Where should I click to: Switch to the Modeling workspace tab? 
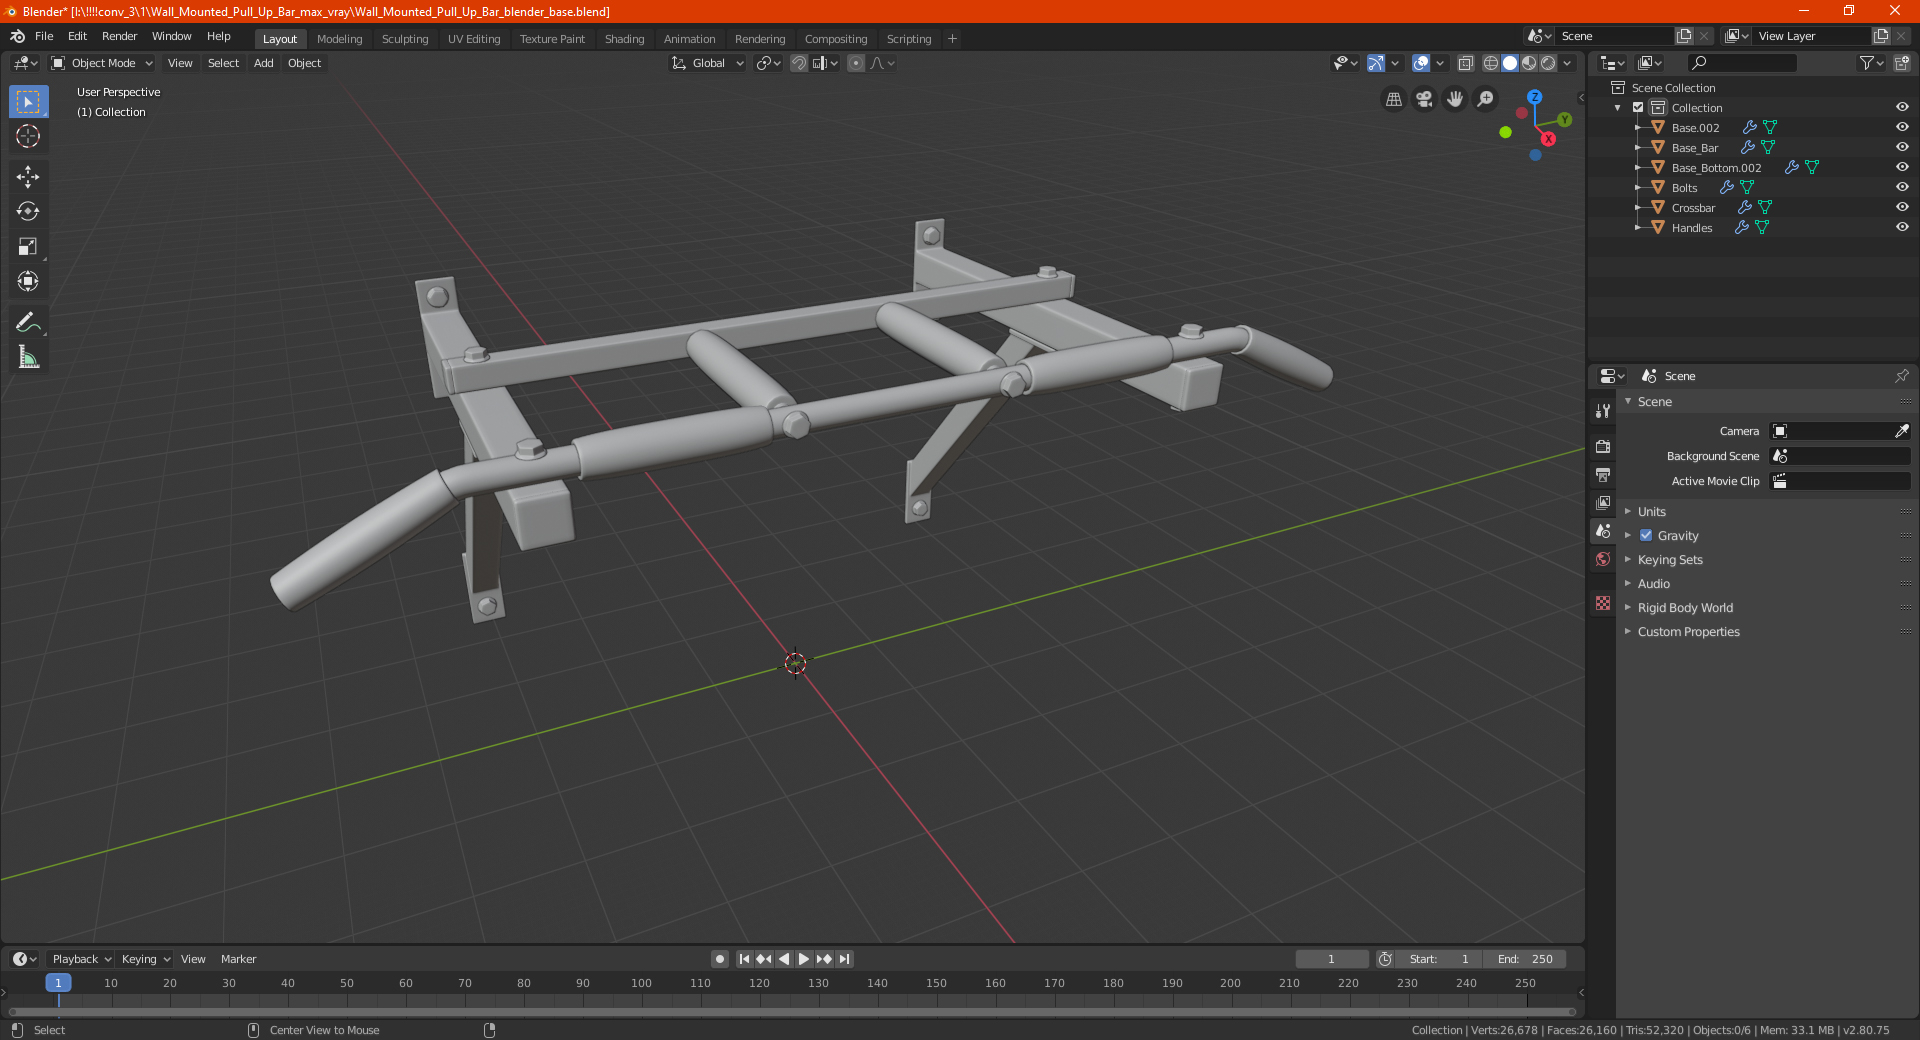click(x=339, y=39)
